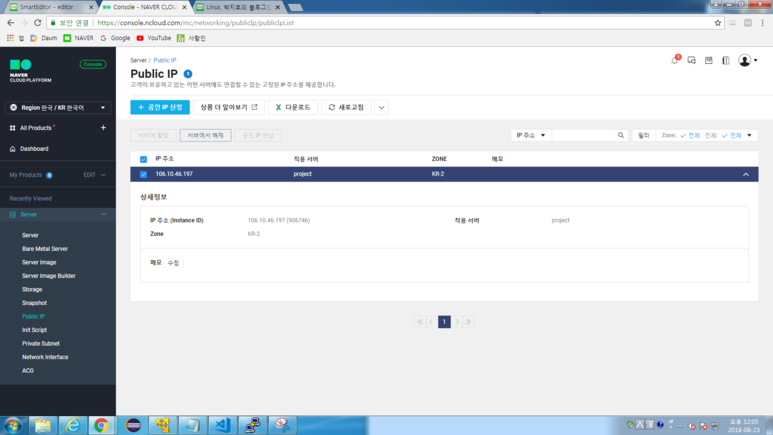Reload the page with browser refresh icon

point(37,23)
